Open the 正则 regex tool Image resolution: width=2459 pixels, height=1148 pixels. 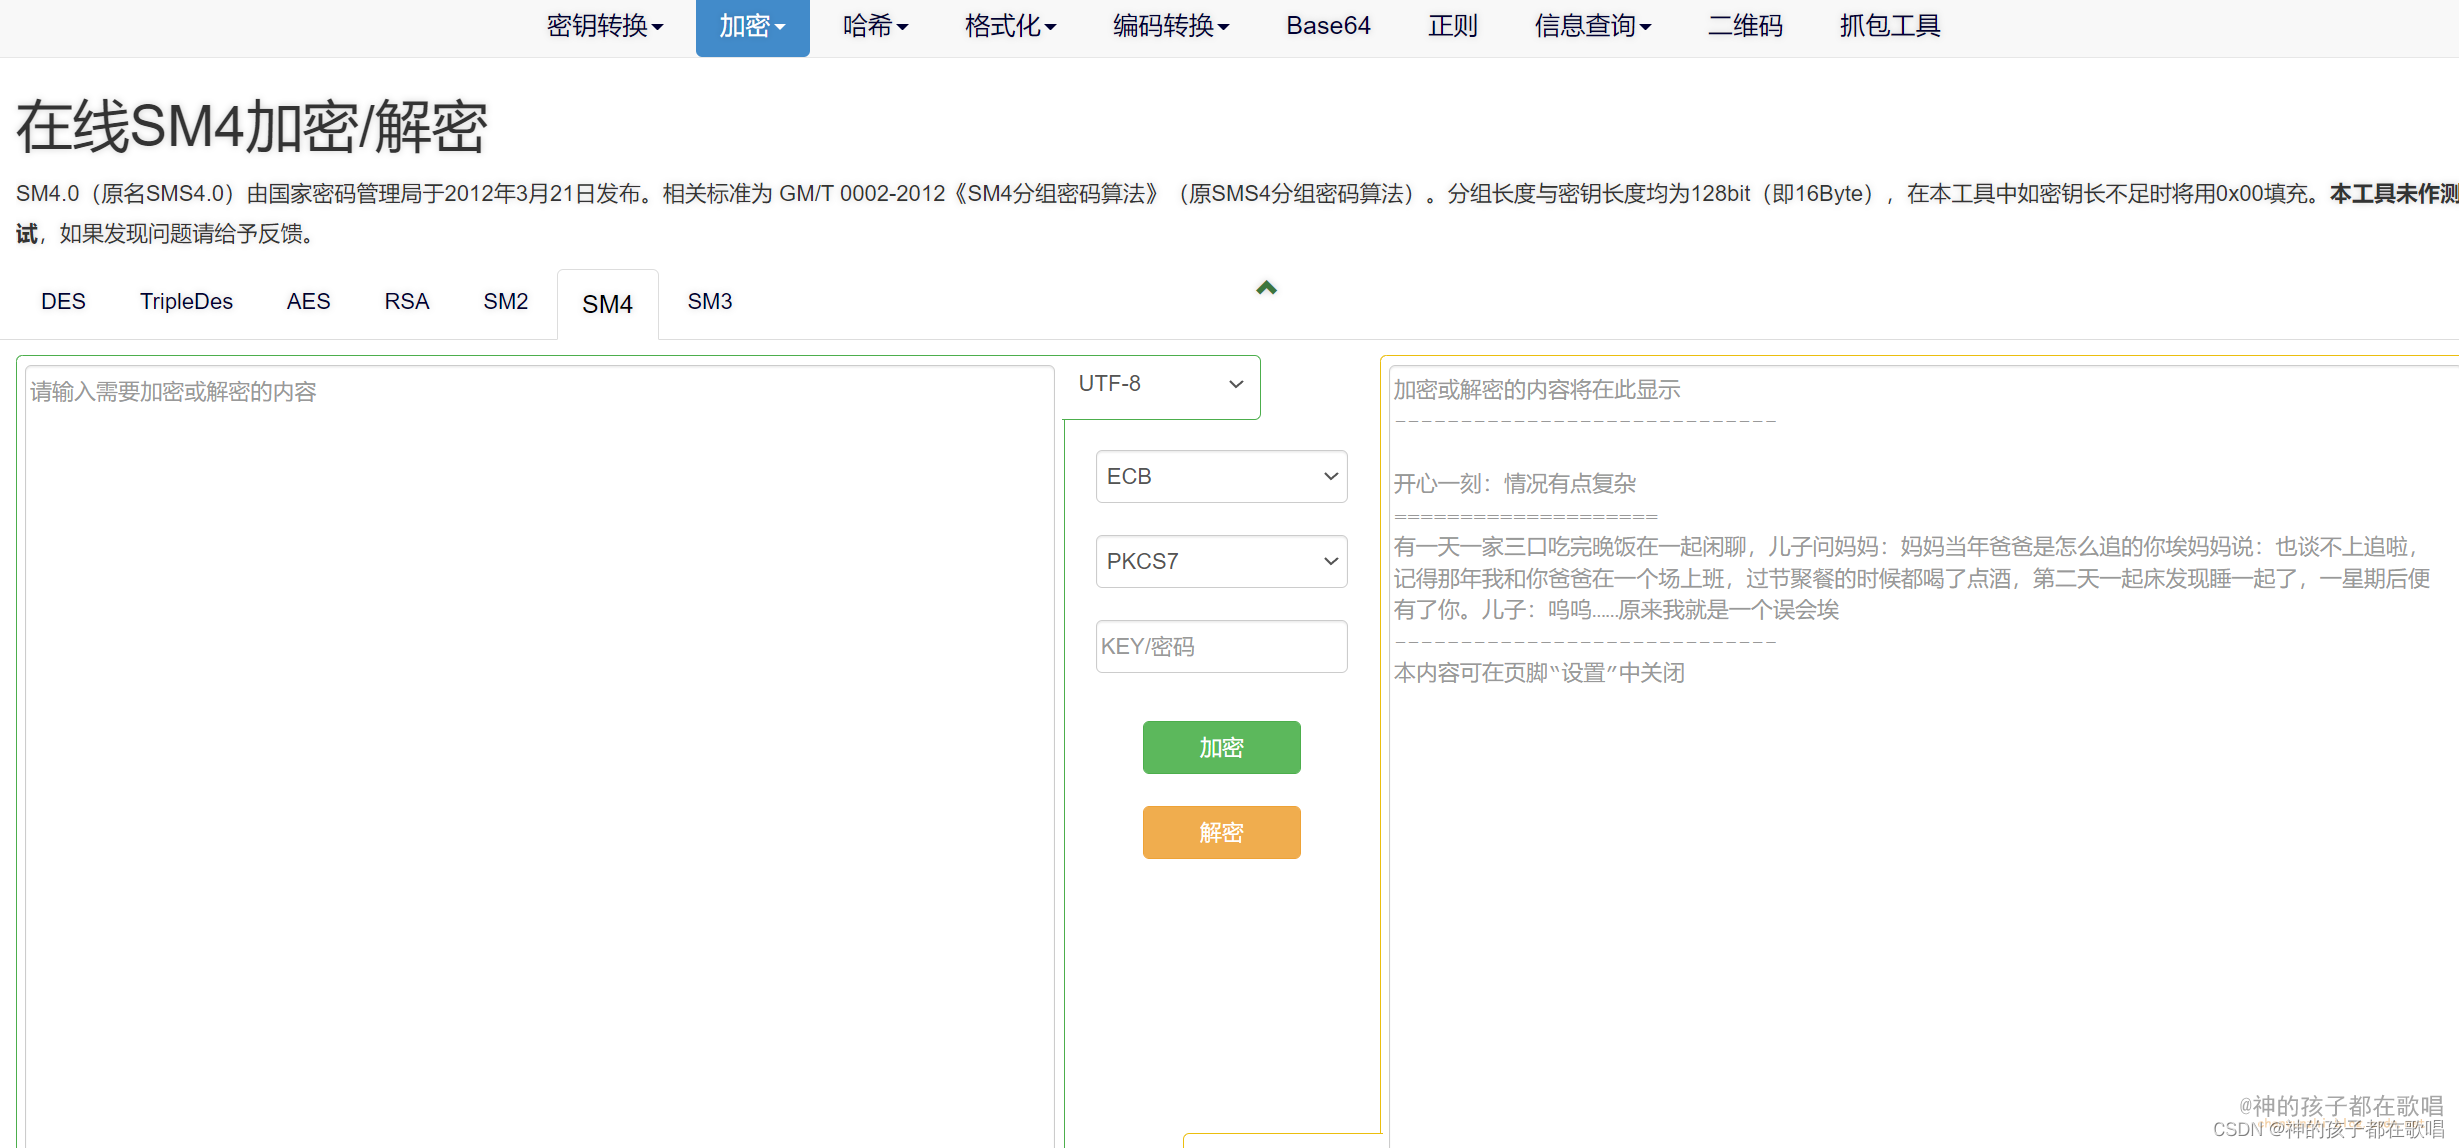(x=1453, y=27)
